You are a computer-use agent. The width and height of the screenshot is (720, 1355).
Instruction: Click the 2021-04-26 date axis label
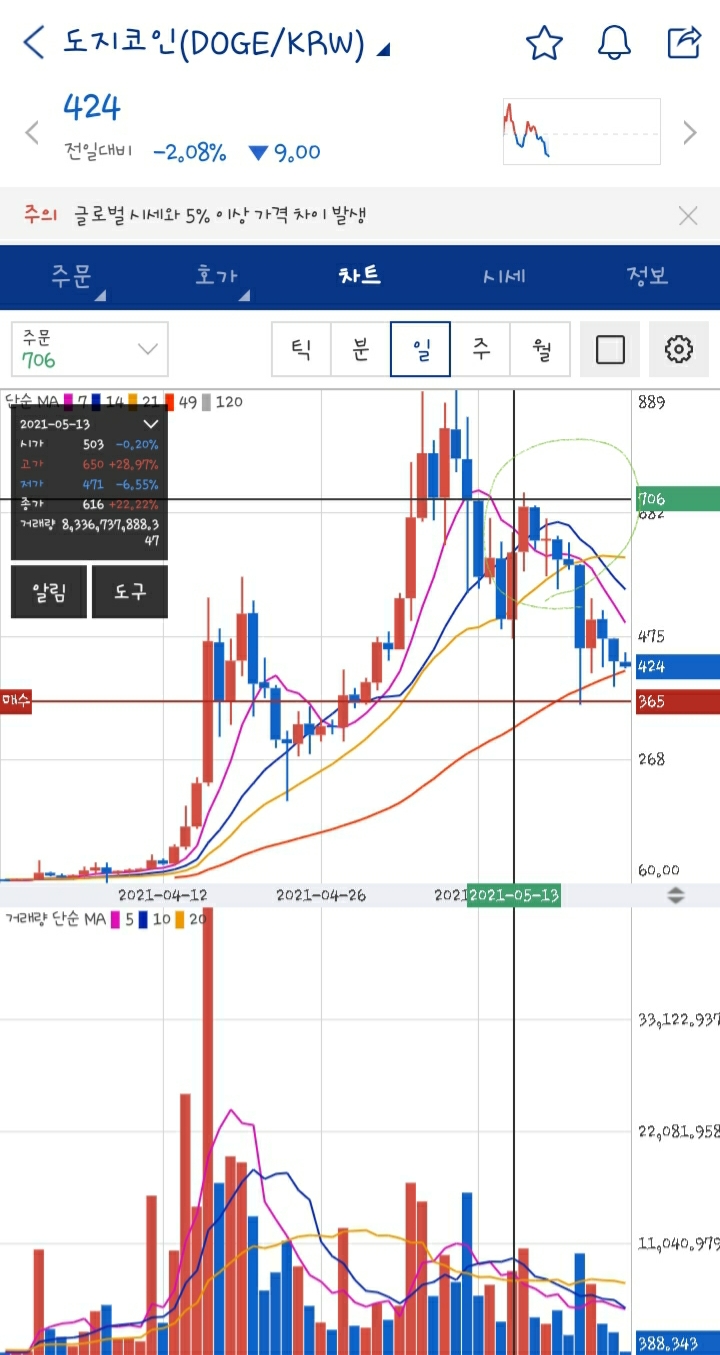[321, 895]
